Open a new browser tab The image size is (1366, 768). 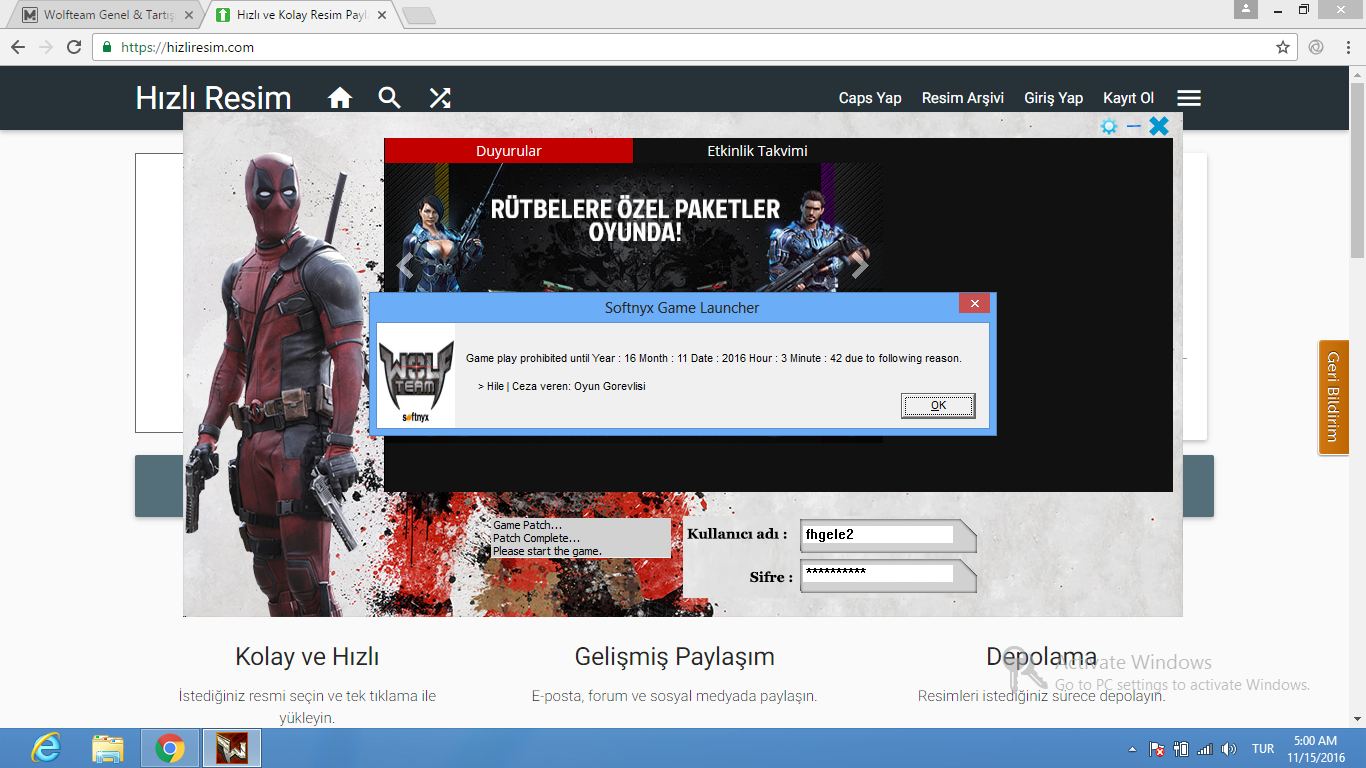point(418,15)
